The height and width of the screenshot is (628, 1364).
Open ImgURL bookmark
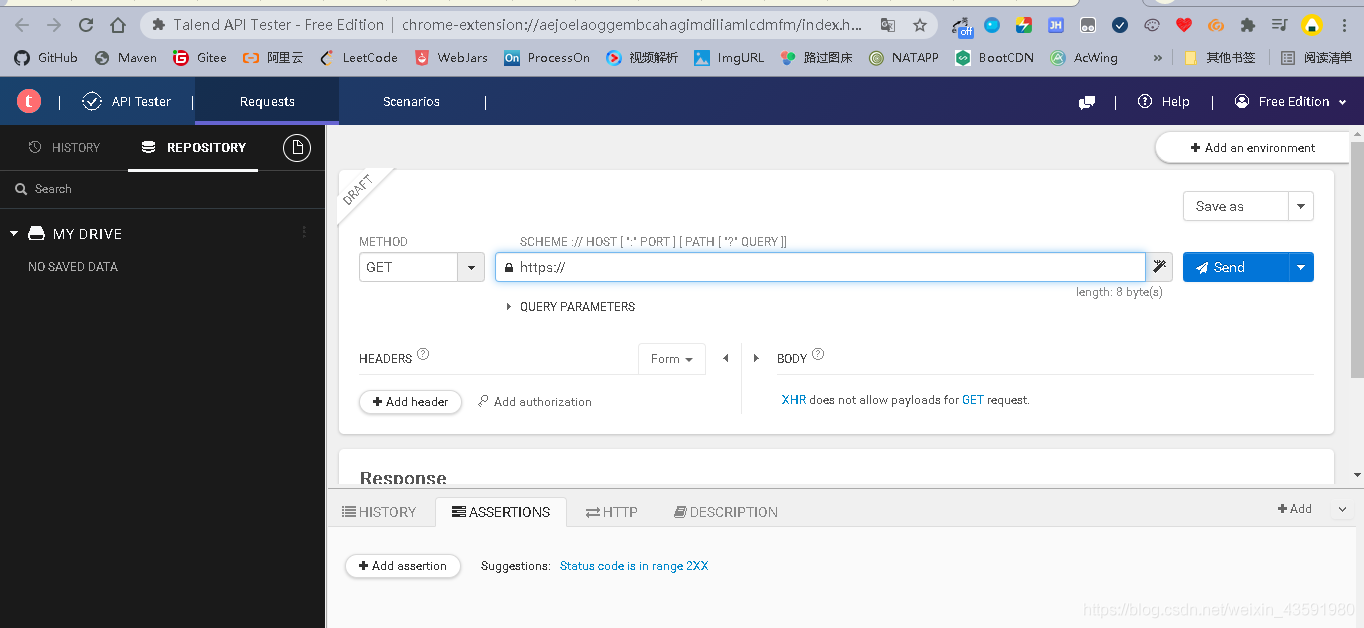tap(729, 58)
